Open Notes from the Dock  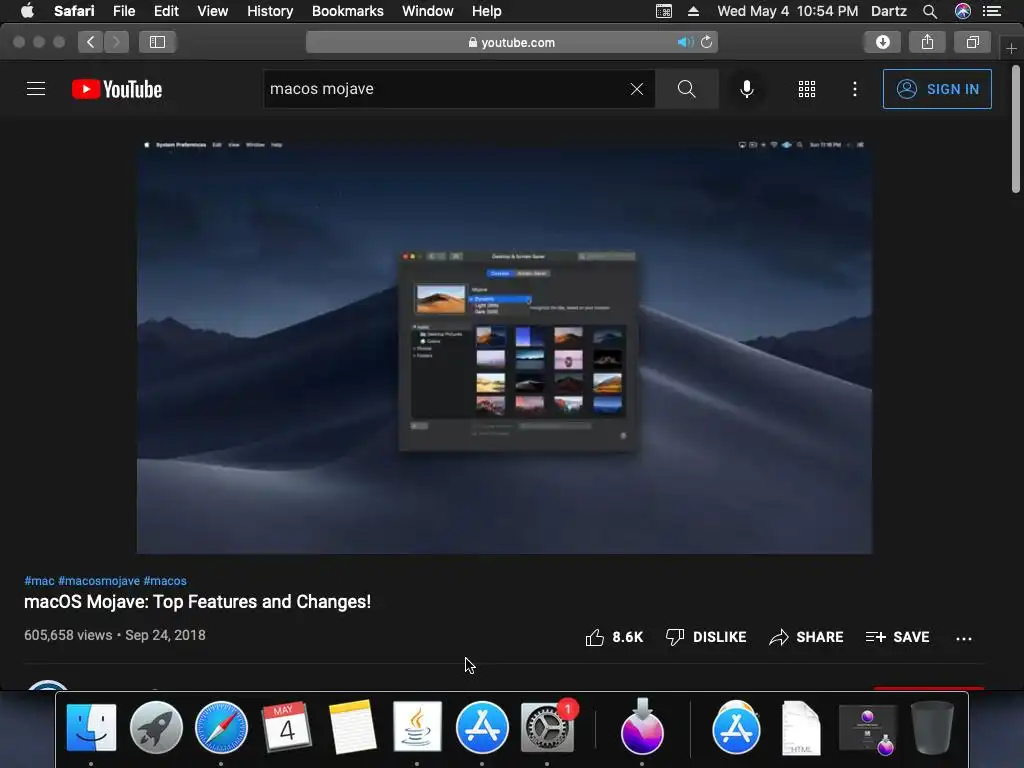point(352,727)
